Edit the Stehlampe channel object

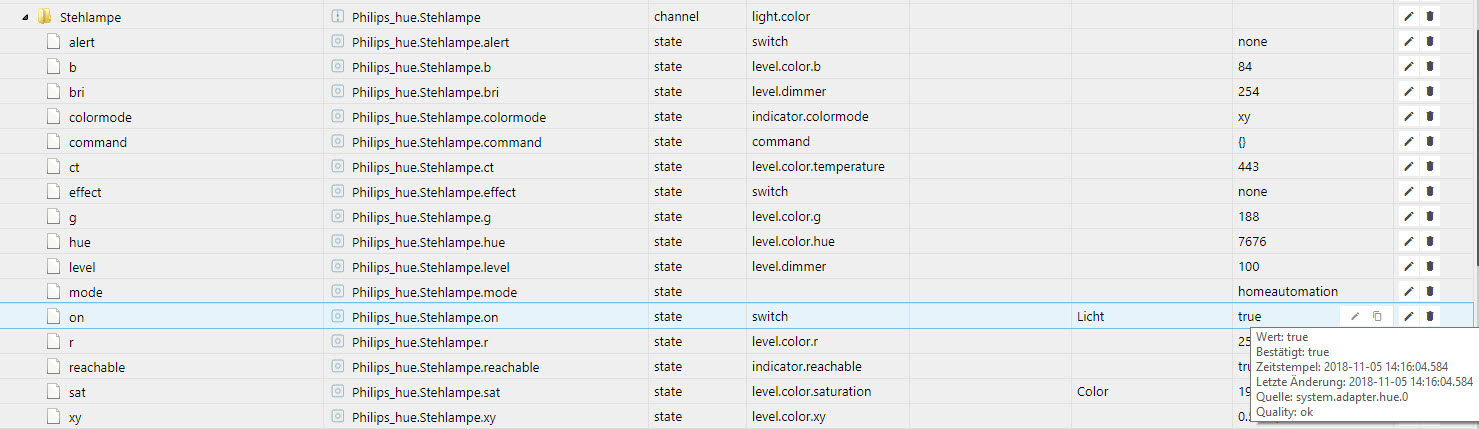tap(1408, 17)
